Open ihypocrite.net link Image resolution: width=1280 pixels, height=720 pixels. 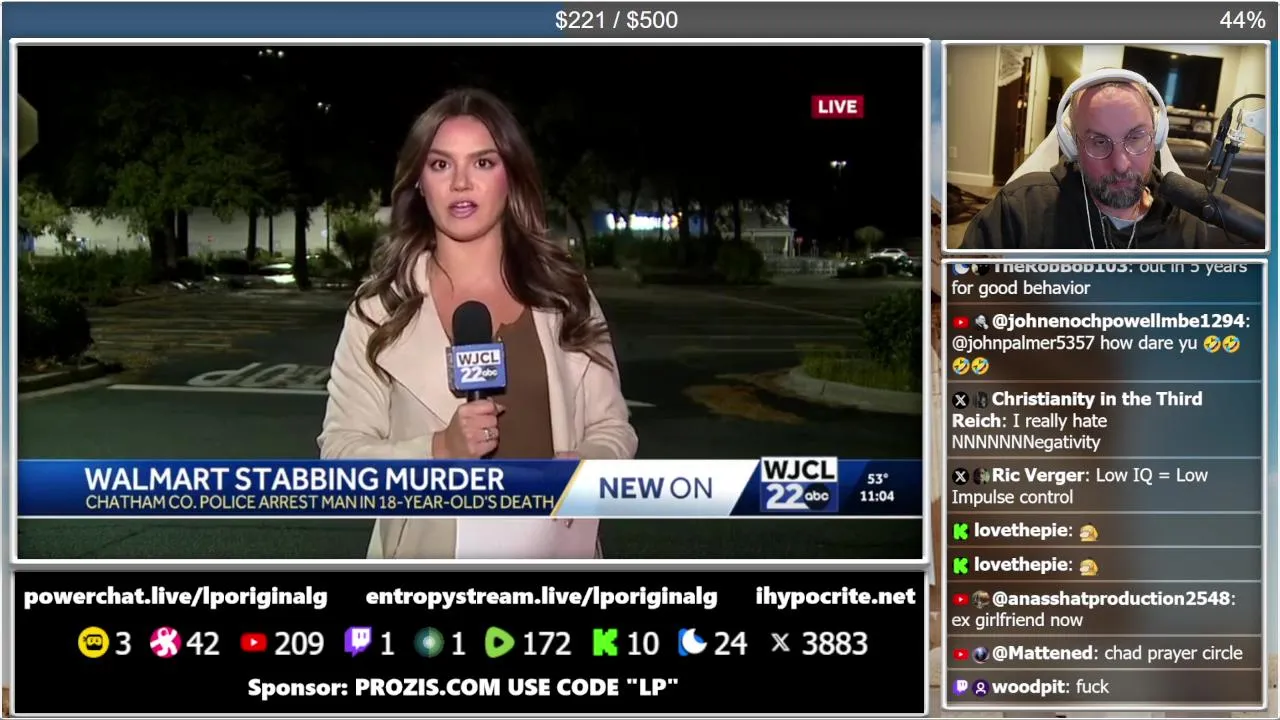point(835,597)
